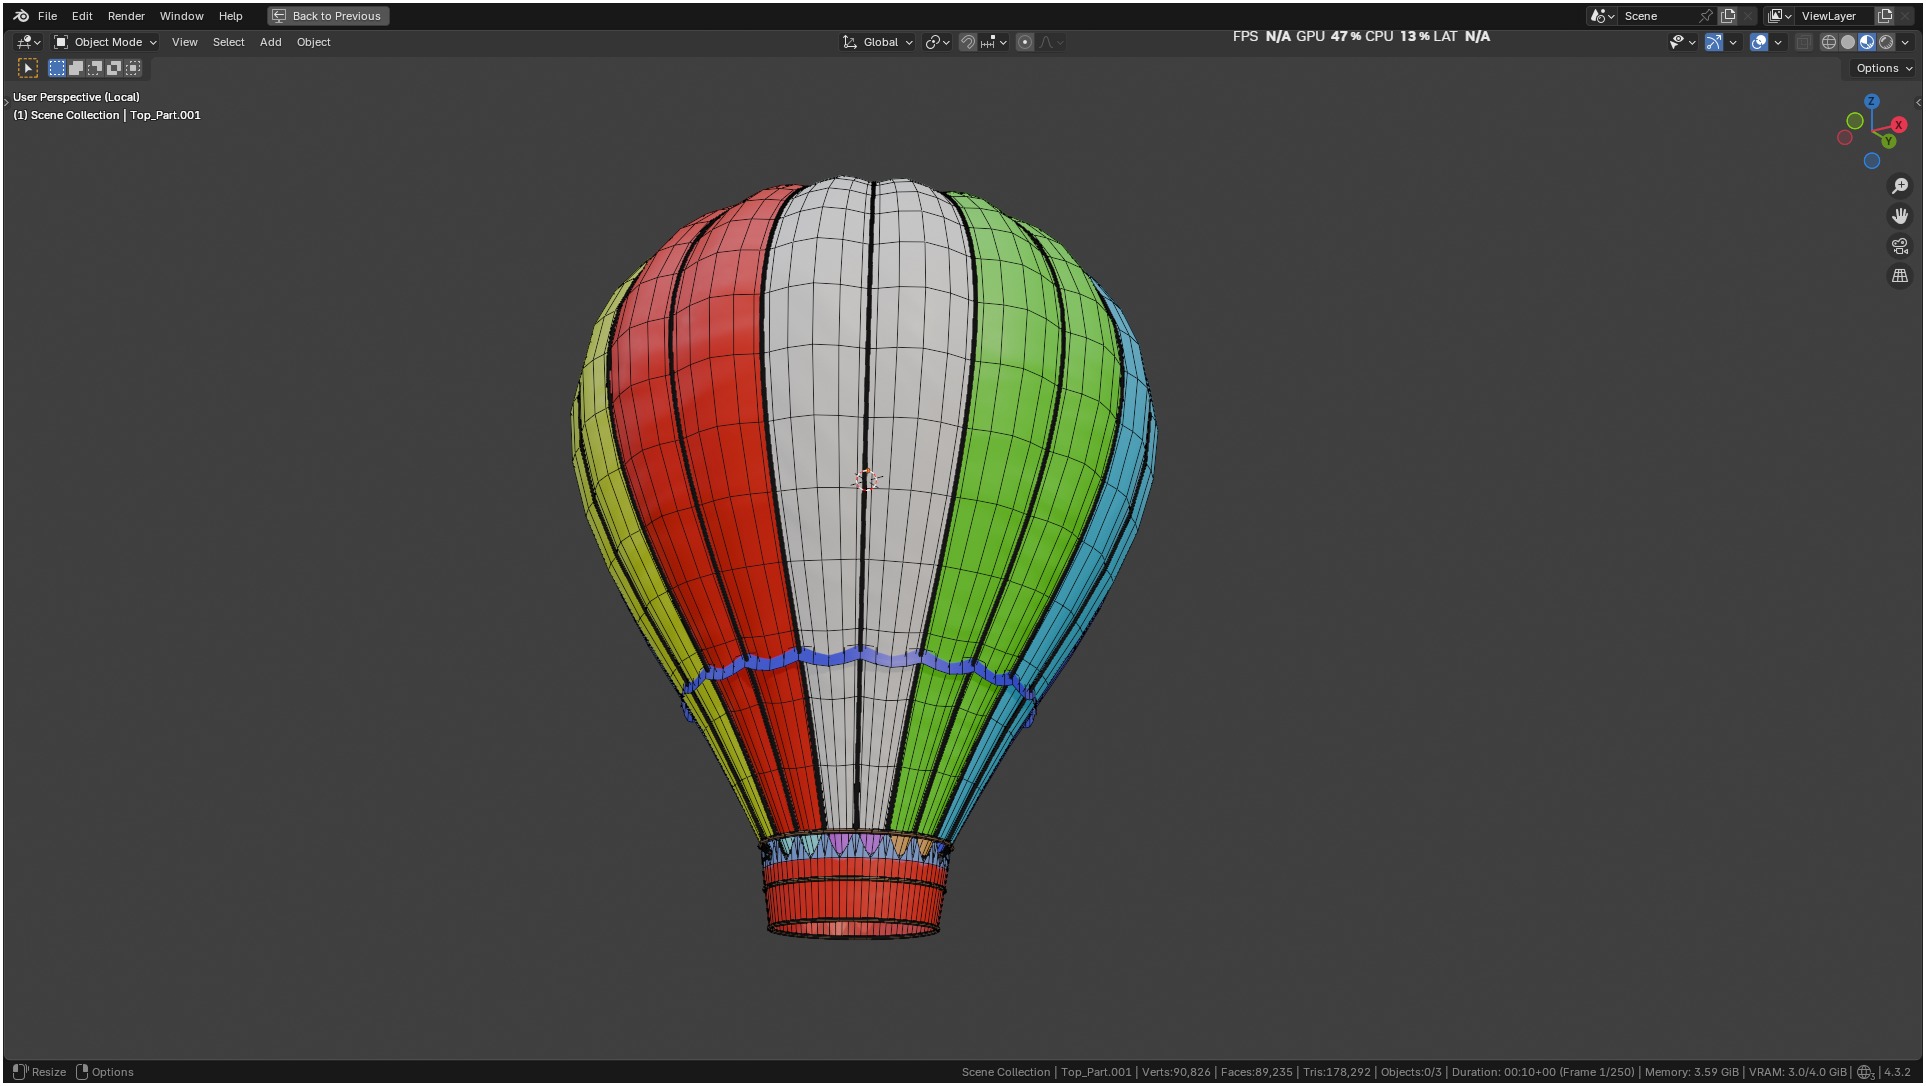
Task: Choose Intersect existing selection mode
Action: (x=133, y=68)
